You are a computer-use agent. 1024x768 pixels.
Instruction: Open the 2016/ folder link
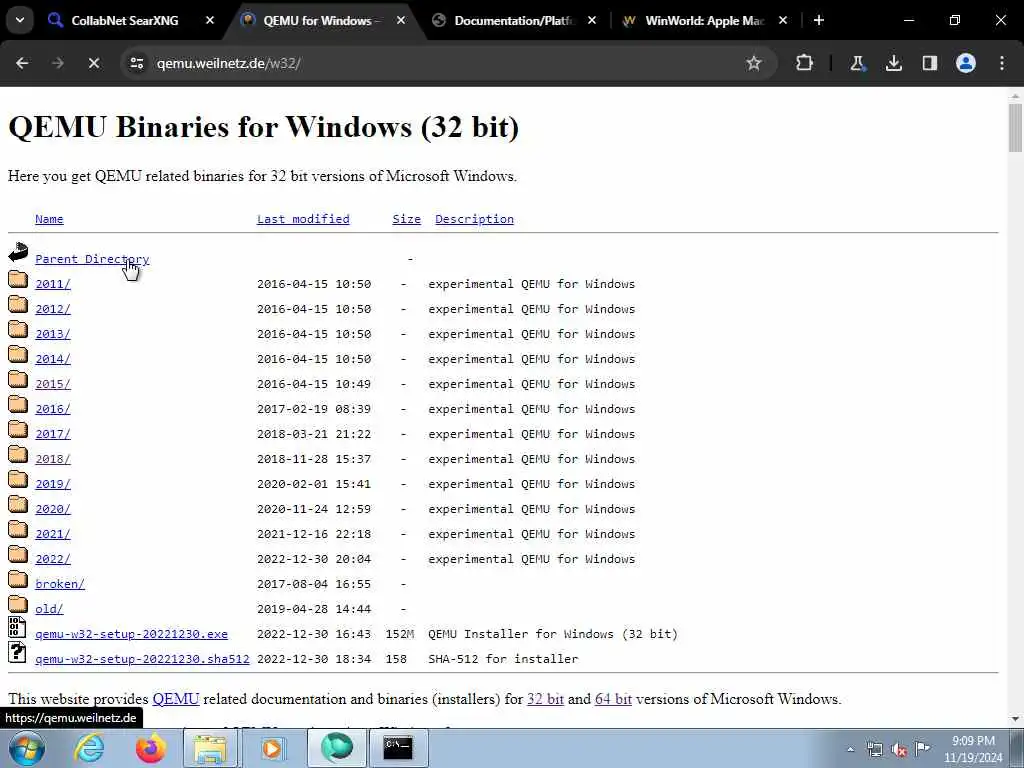[53, 409]
